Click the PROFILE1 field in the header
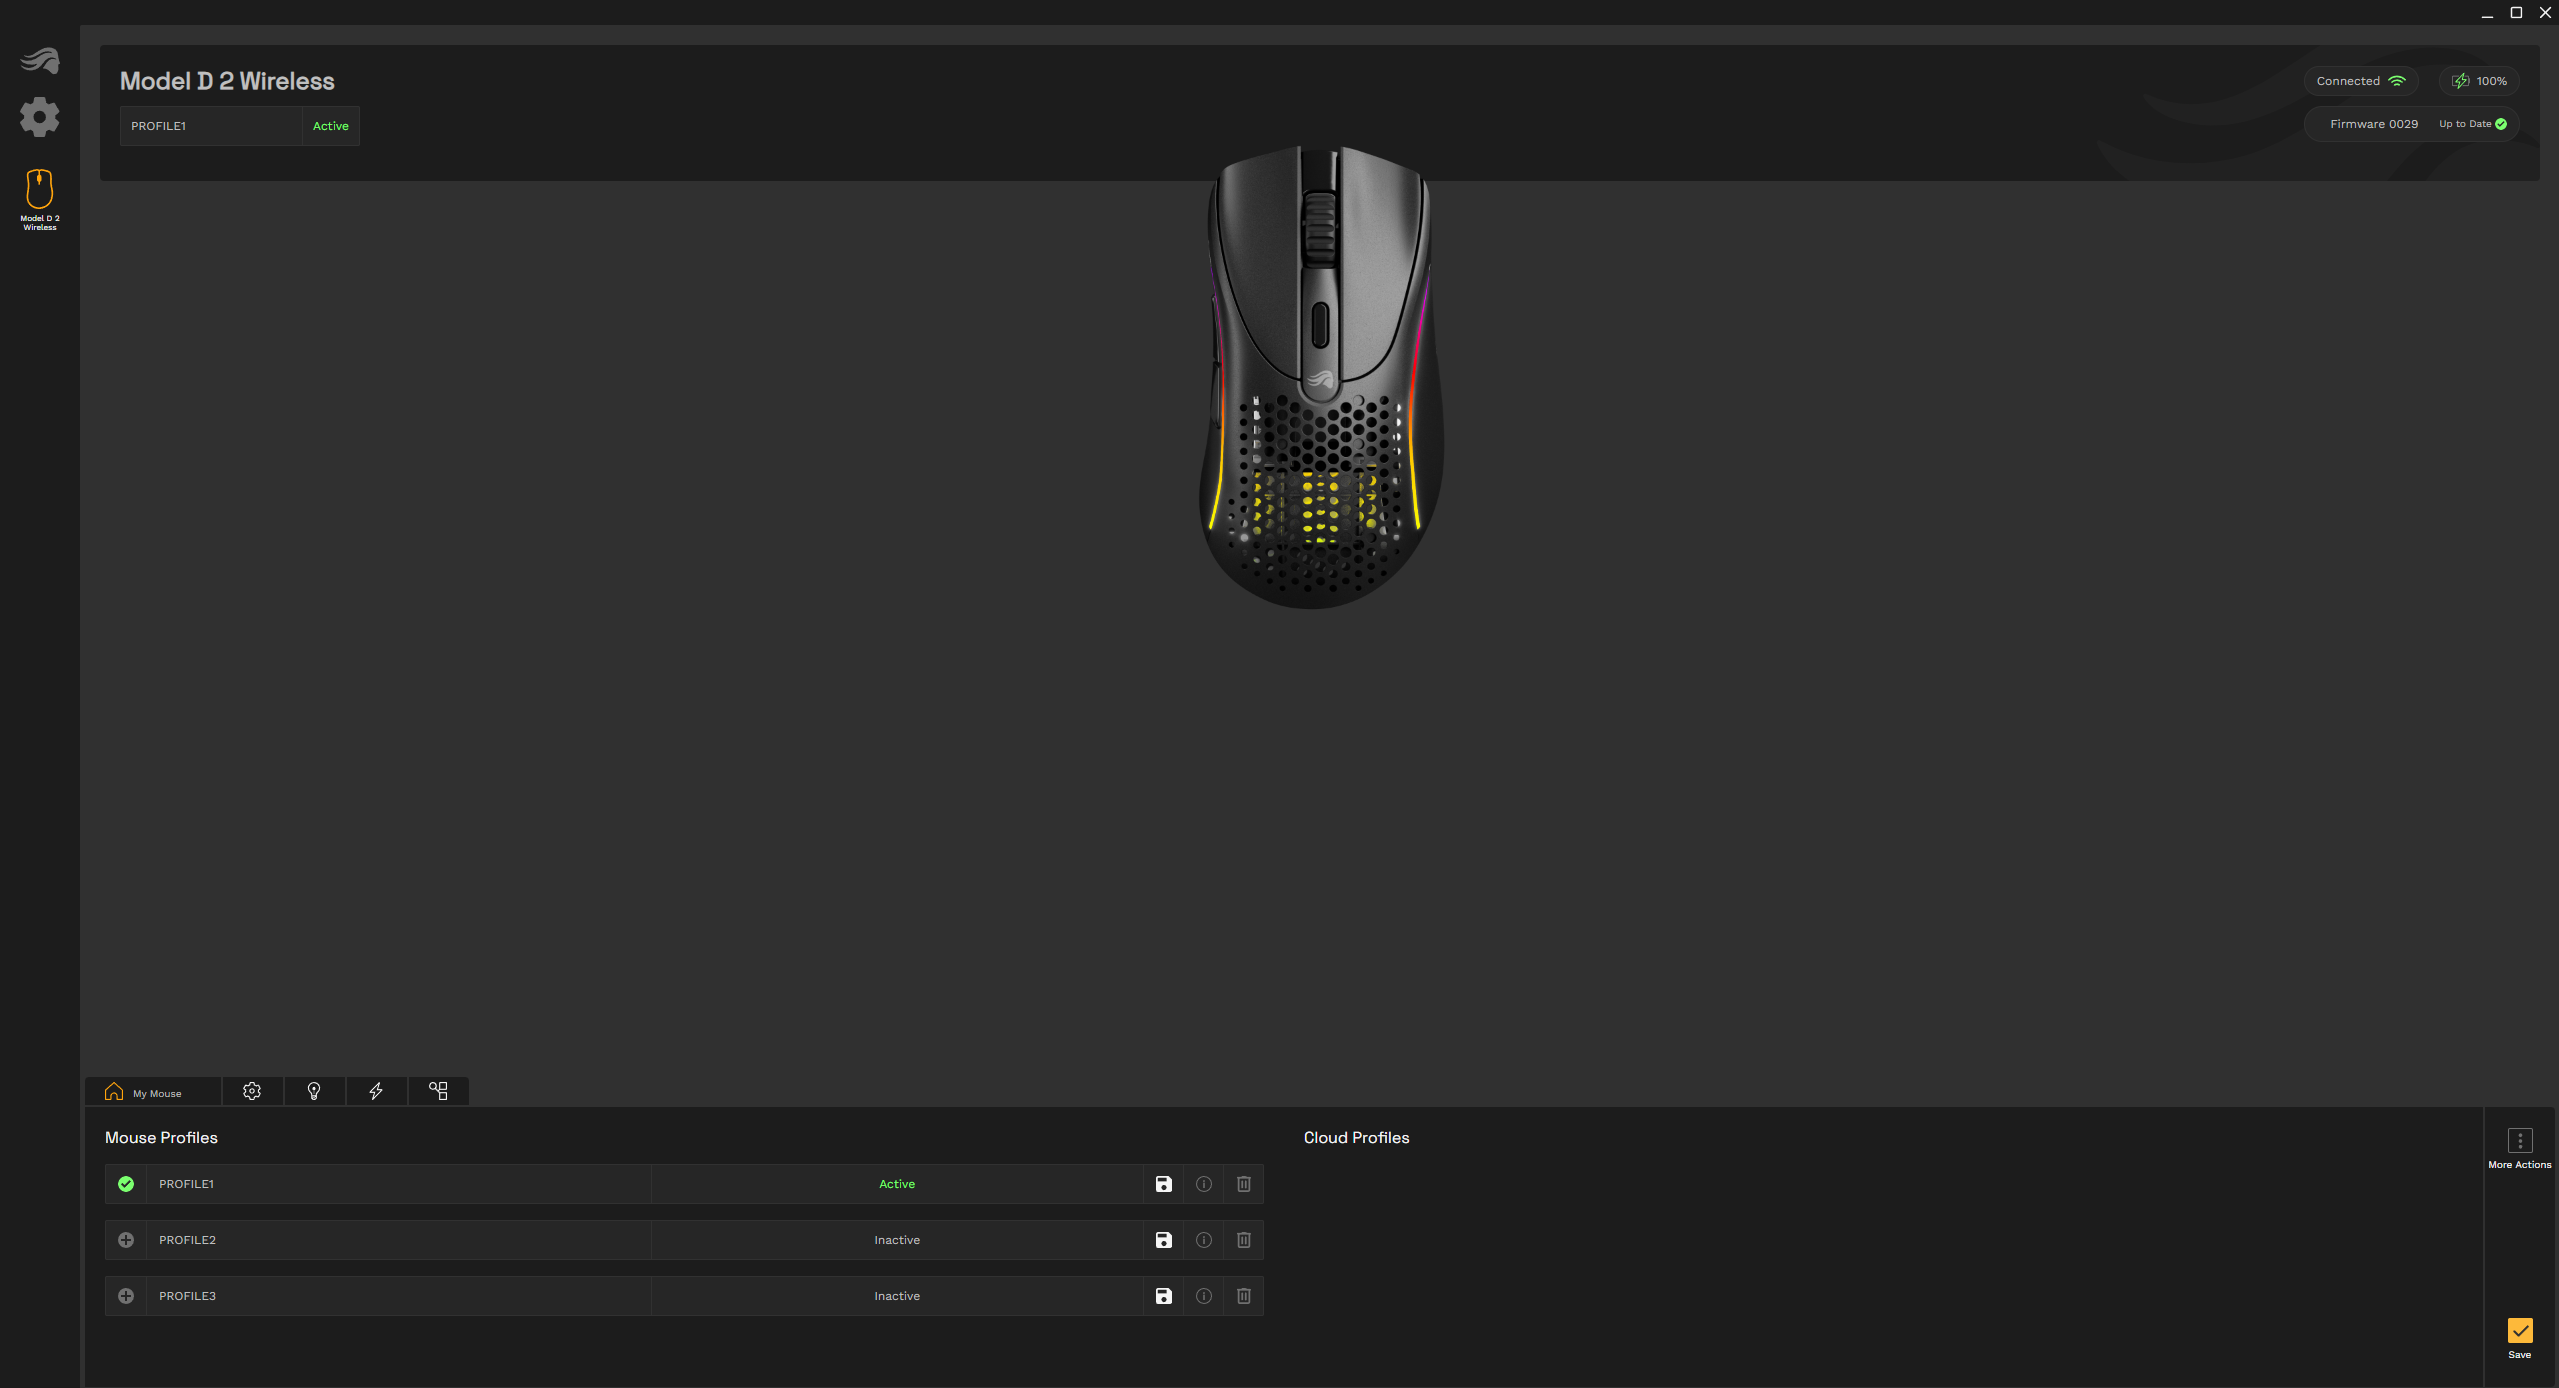The width and height of the screenshot is (2559, 1388). click(x=211, y=126)
